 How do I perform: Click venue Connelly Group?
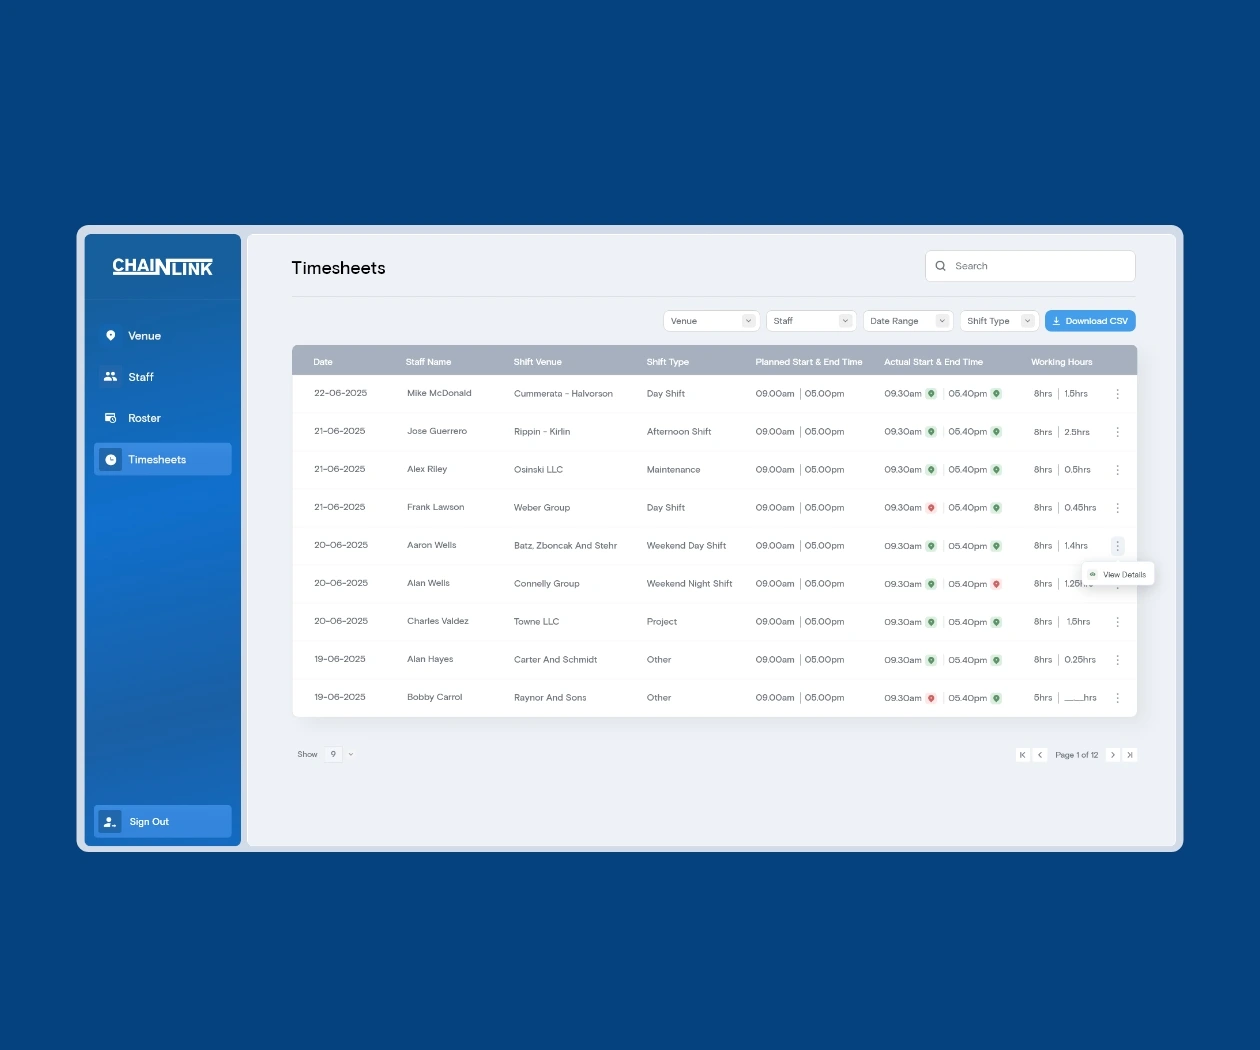[x=546, y=584]
